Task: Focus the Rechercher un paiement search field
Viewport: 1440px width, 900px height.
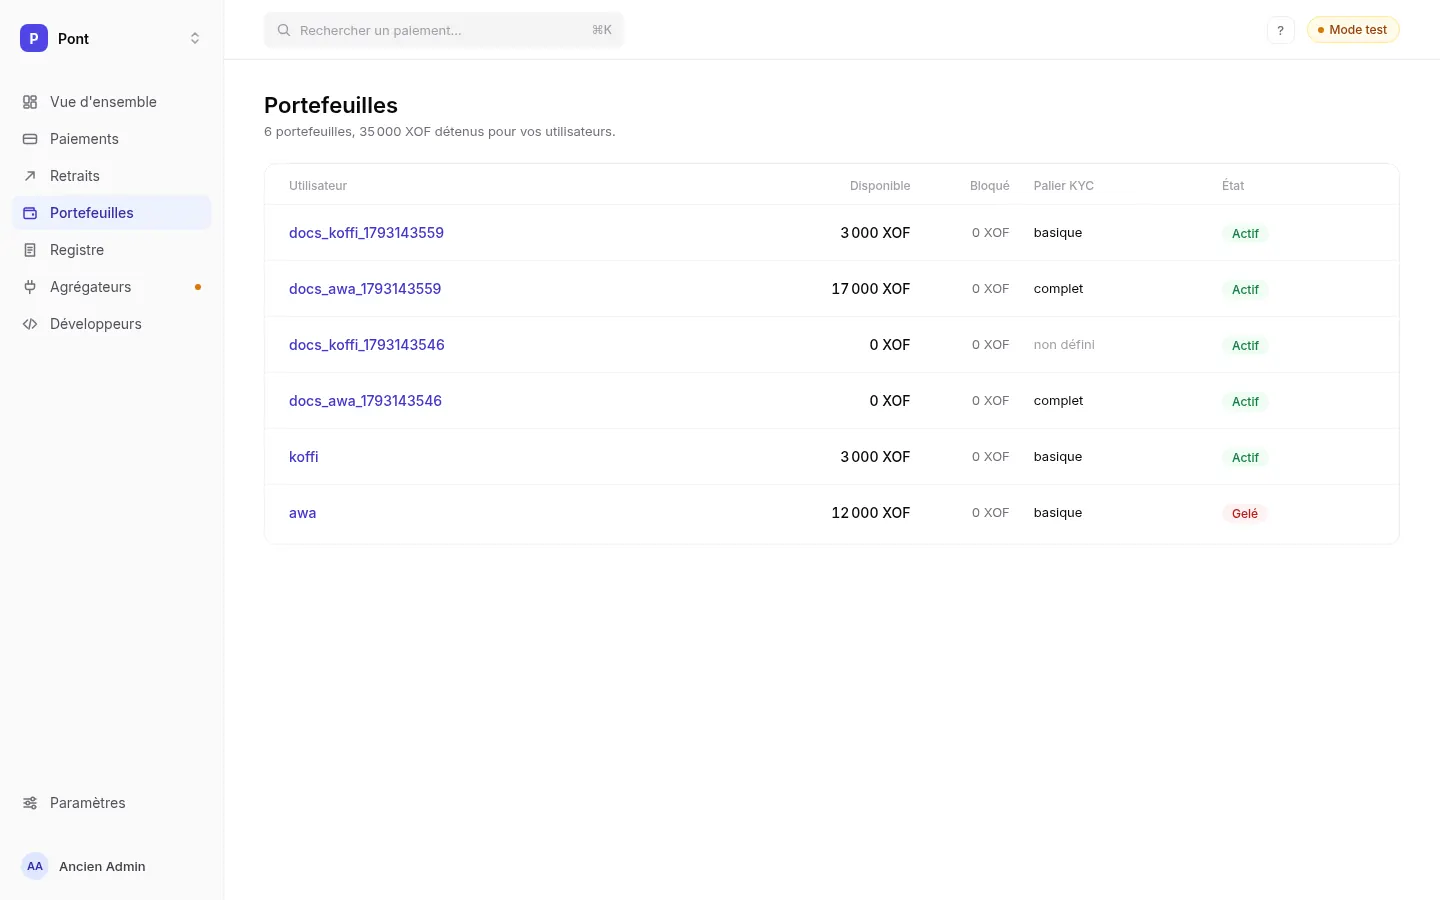Action: [x=444, y=30]
